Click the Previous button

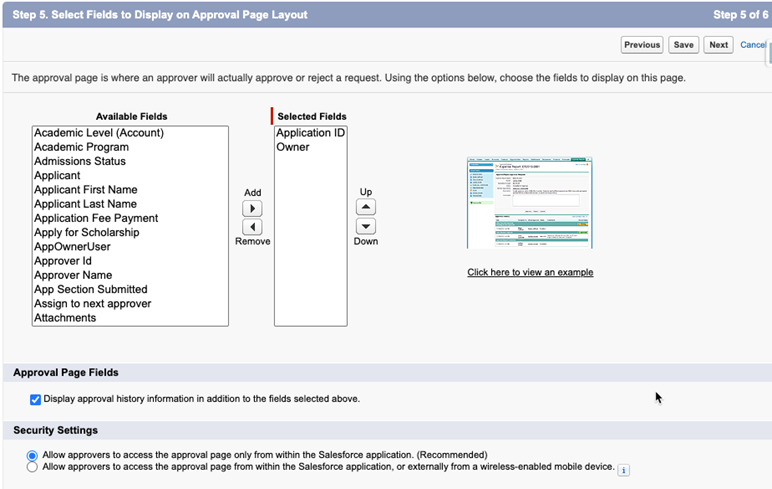(x=642, y=45)
